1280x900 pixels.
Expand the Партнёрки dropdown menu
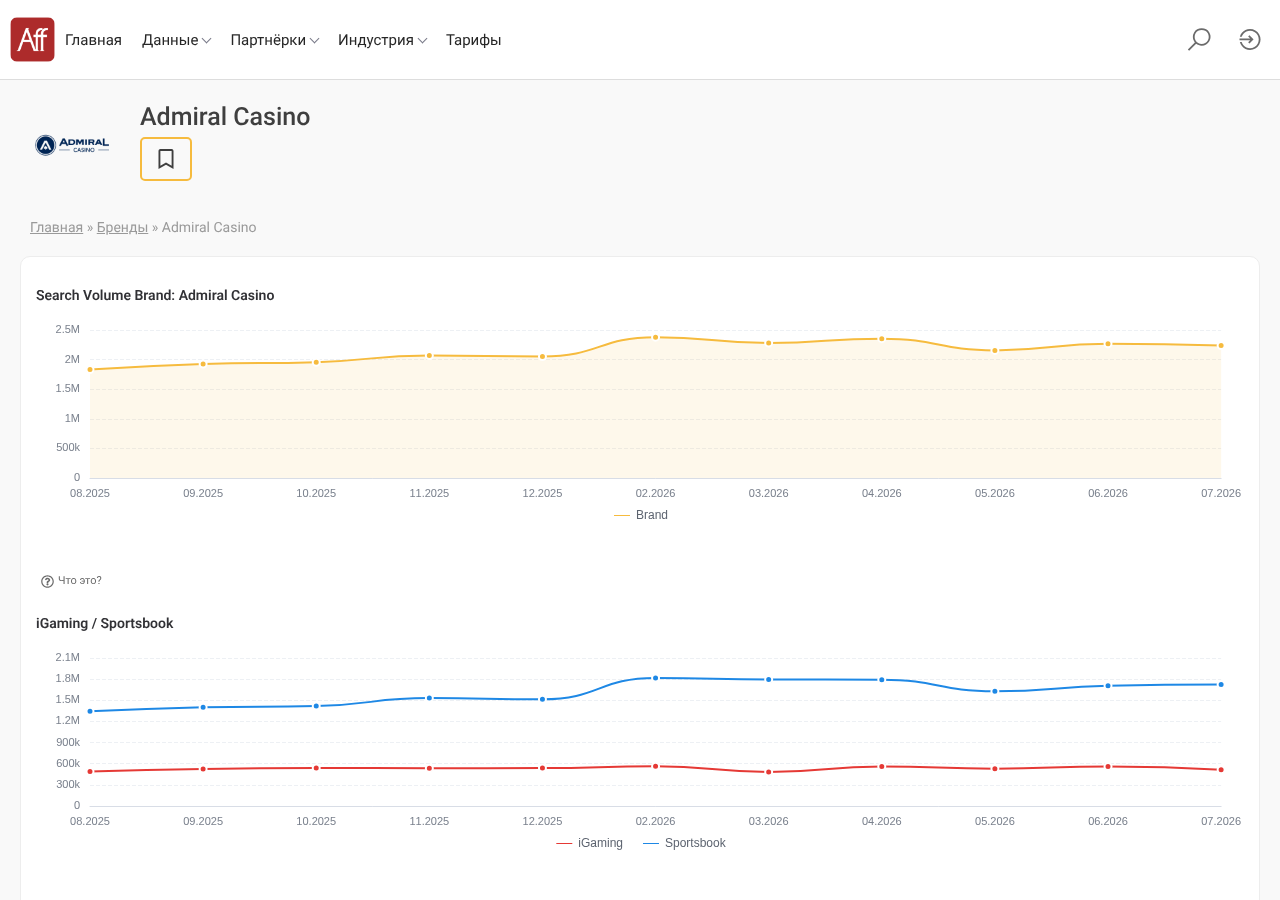click(x=275, y=40)
